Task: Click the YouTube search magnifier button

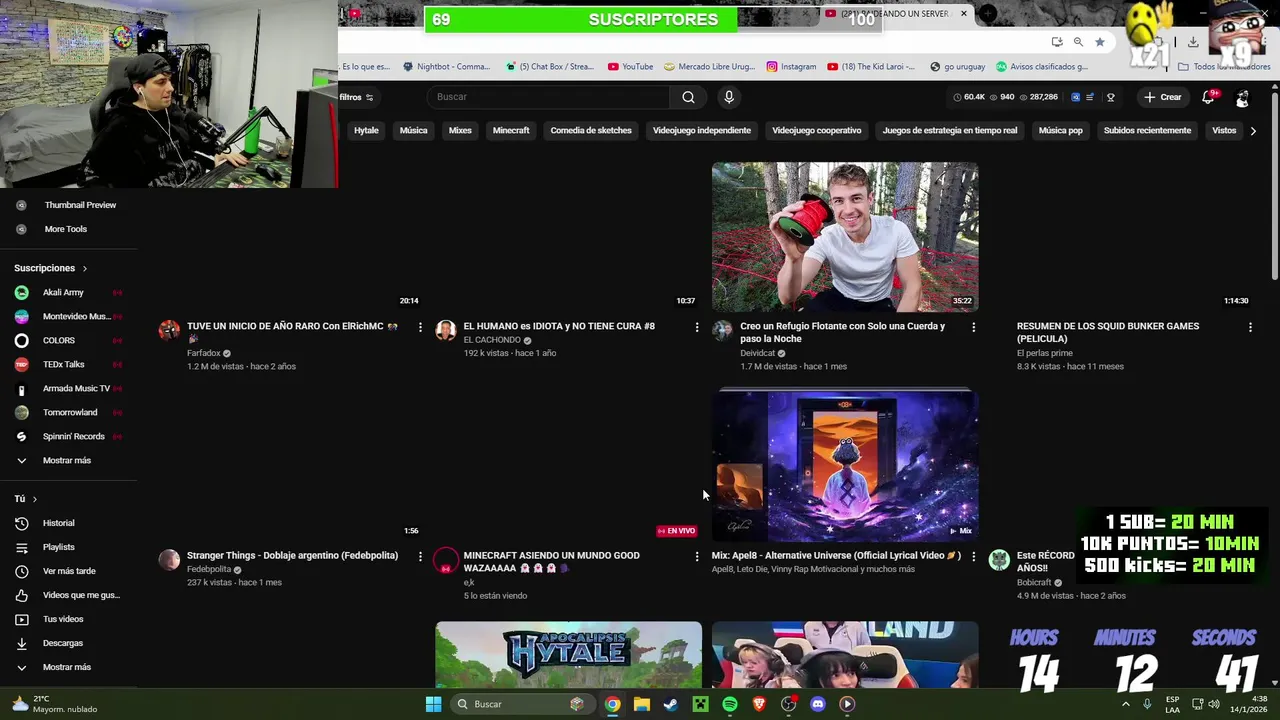Action: pyautogui.click(x=688, y=97)
